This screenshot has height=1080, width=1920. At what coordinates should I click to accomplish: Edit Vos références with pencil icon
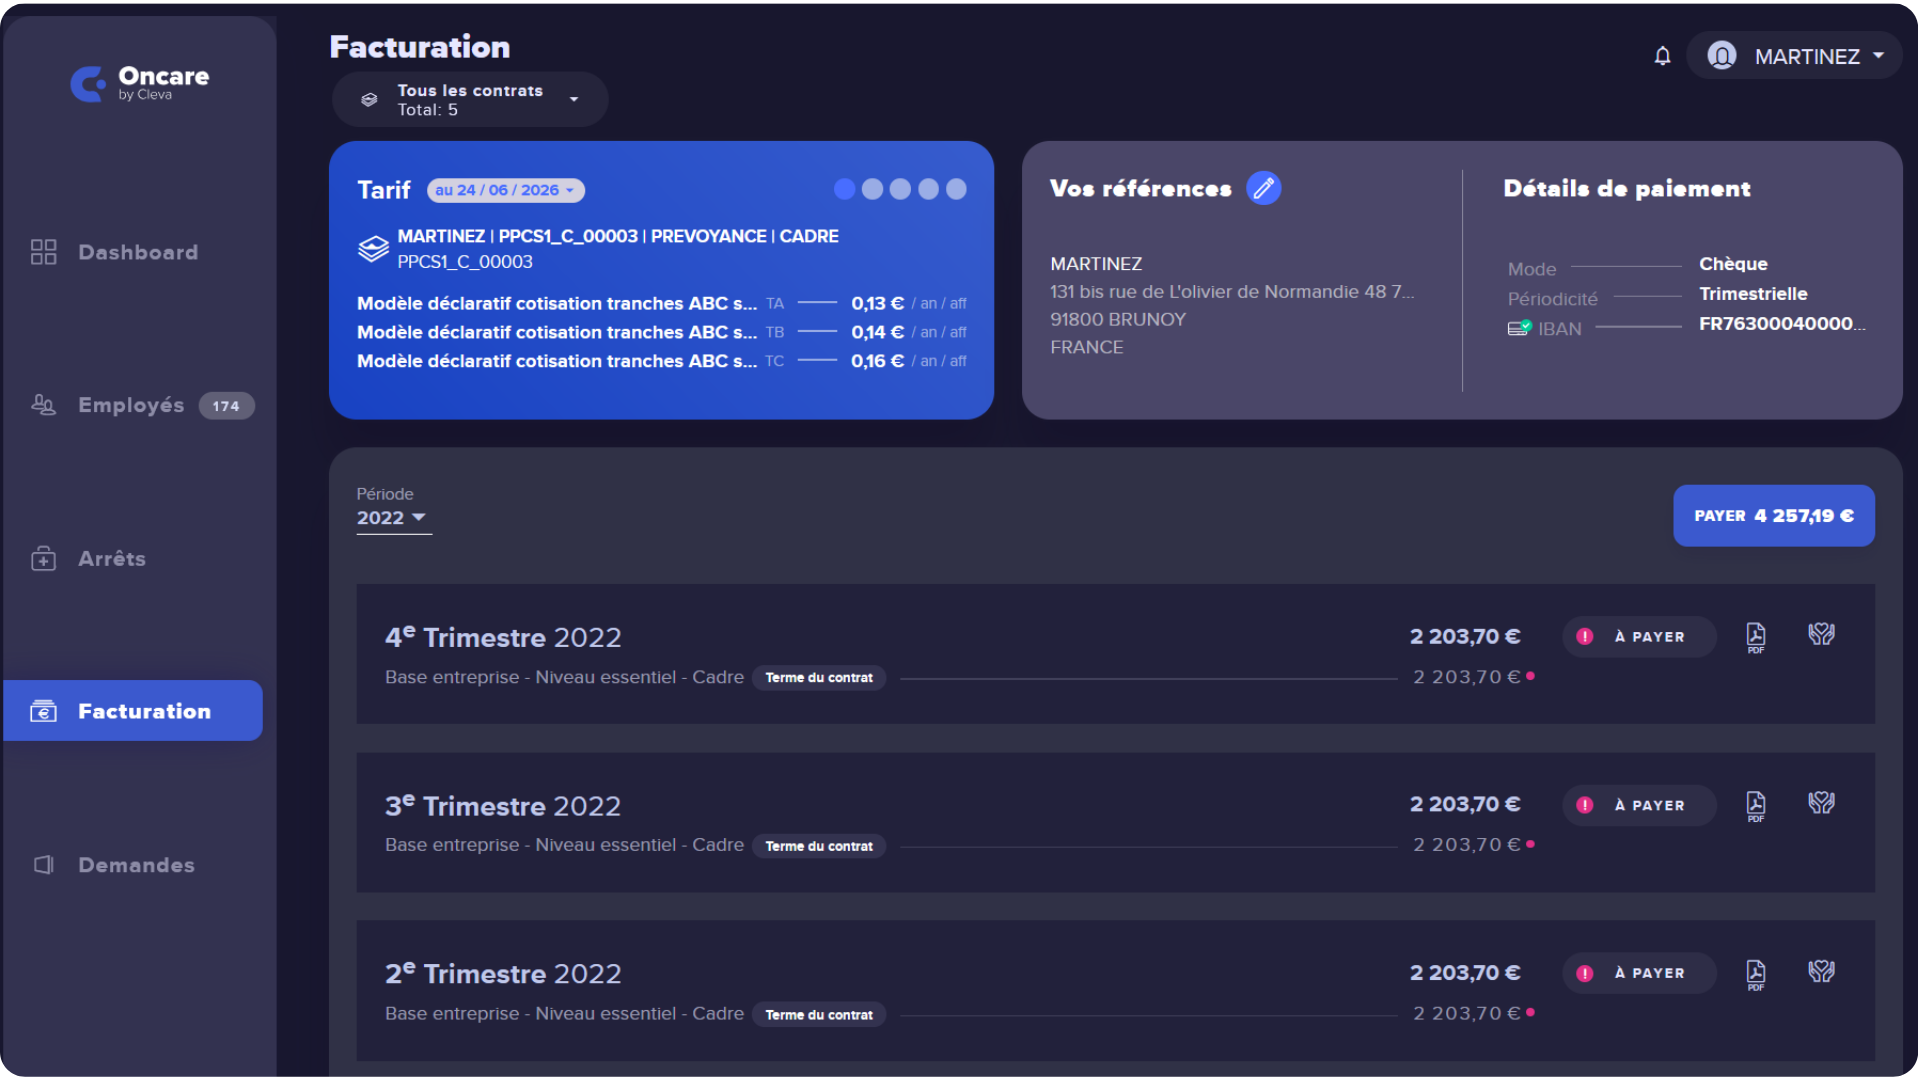pos(1263,188)
